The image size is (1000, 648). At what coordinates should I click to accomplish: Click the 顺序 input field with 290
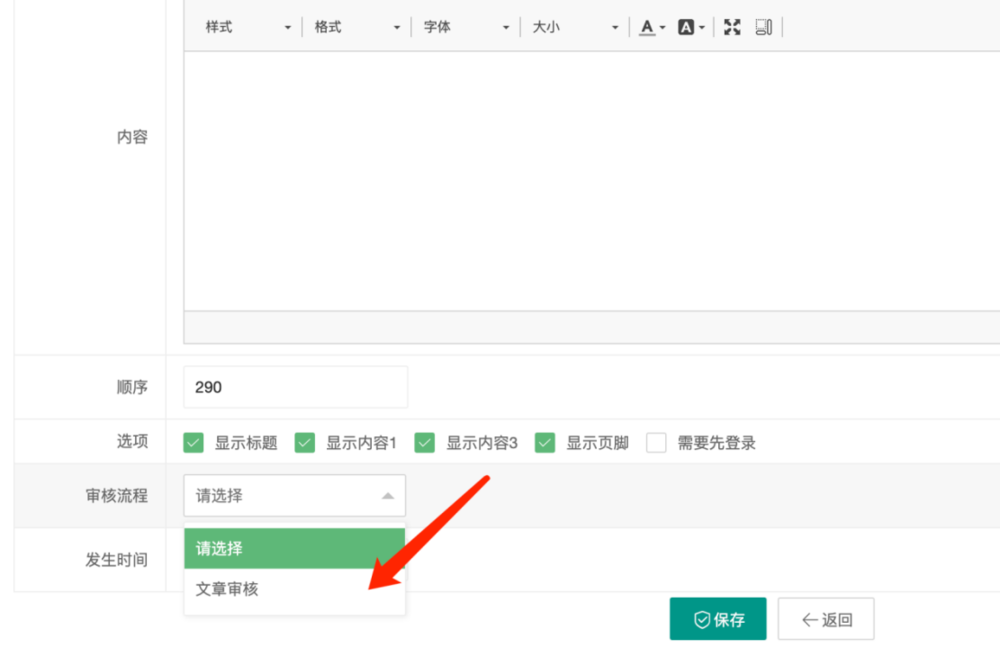tap(295, 387)
